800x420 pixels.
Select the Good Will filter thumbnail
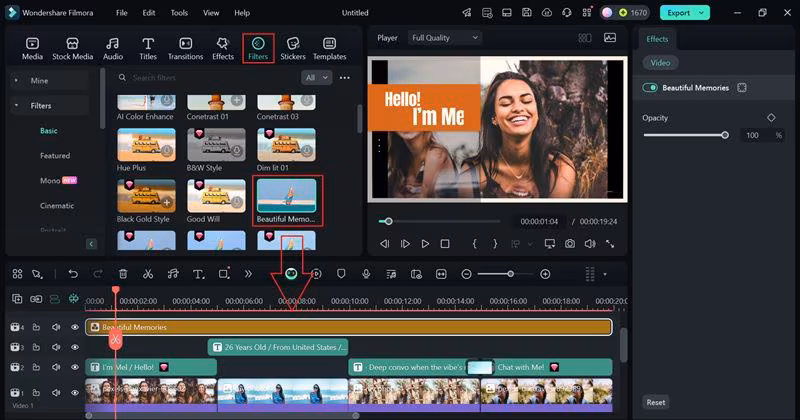[216, 196]
